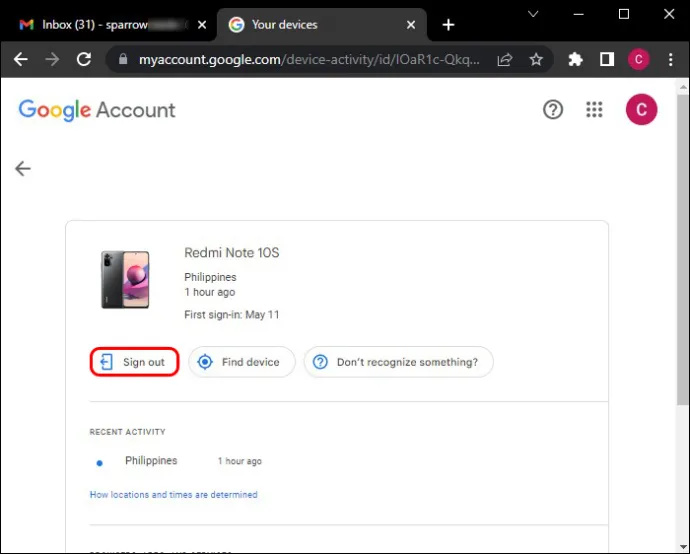
Task: Open How locations and times are determined link
Action: click(173, 495)
